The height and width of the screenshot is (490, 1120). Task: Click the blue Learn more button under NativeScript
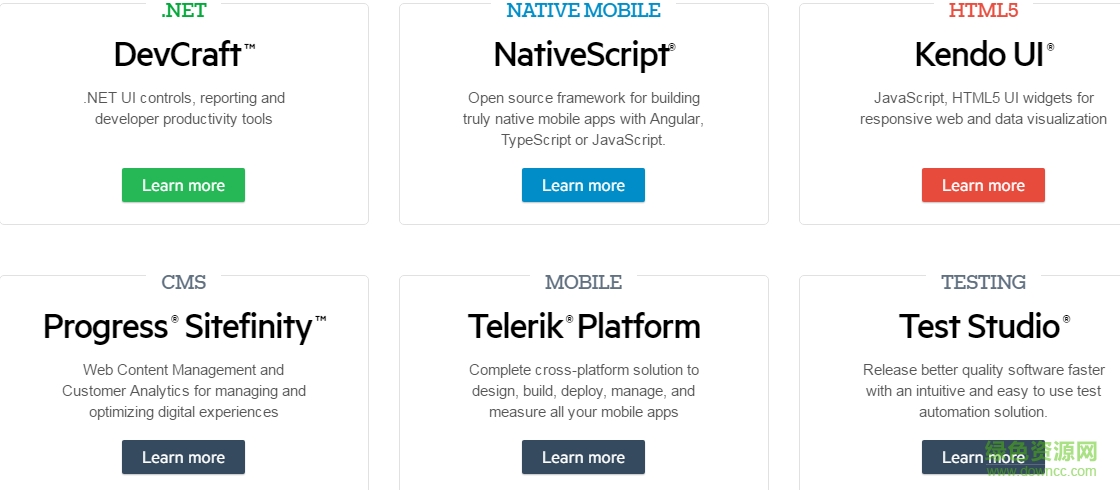tap(583, 185)
